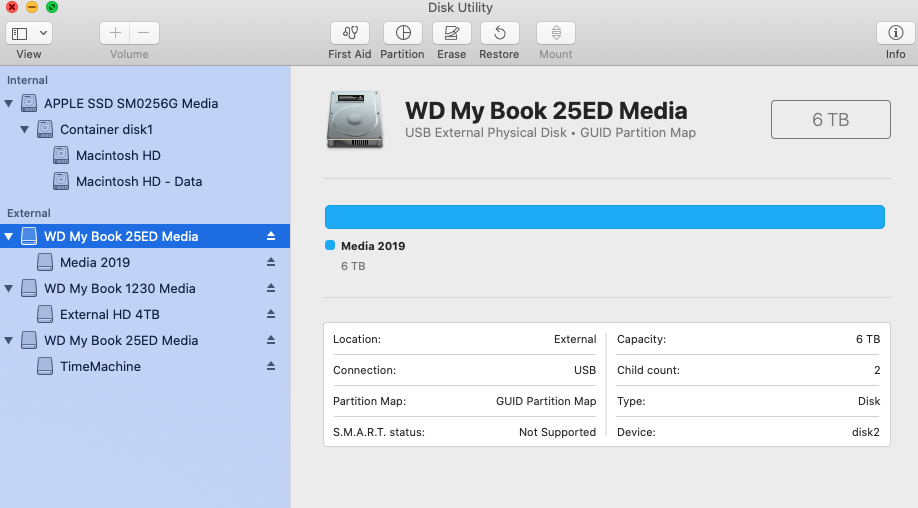918x508 pixels.
Task: Click the Internal sidebar section header
Action: click(x=28, y=80)
